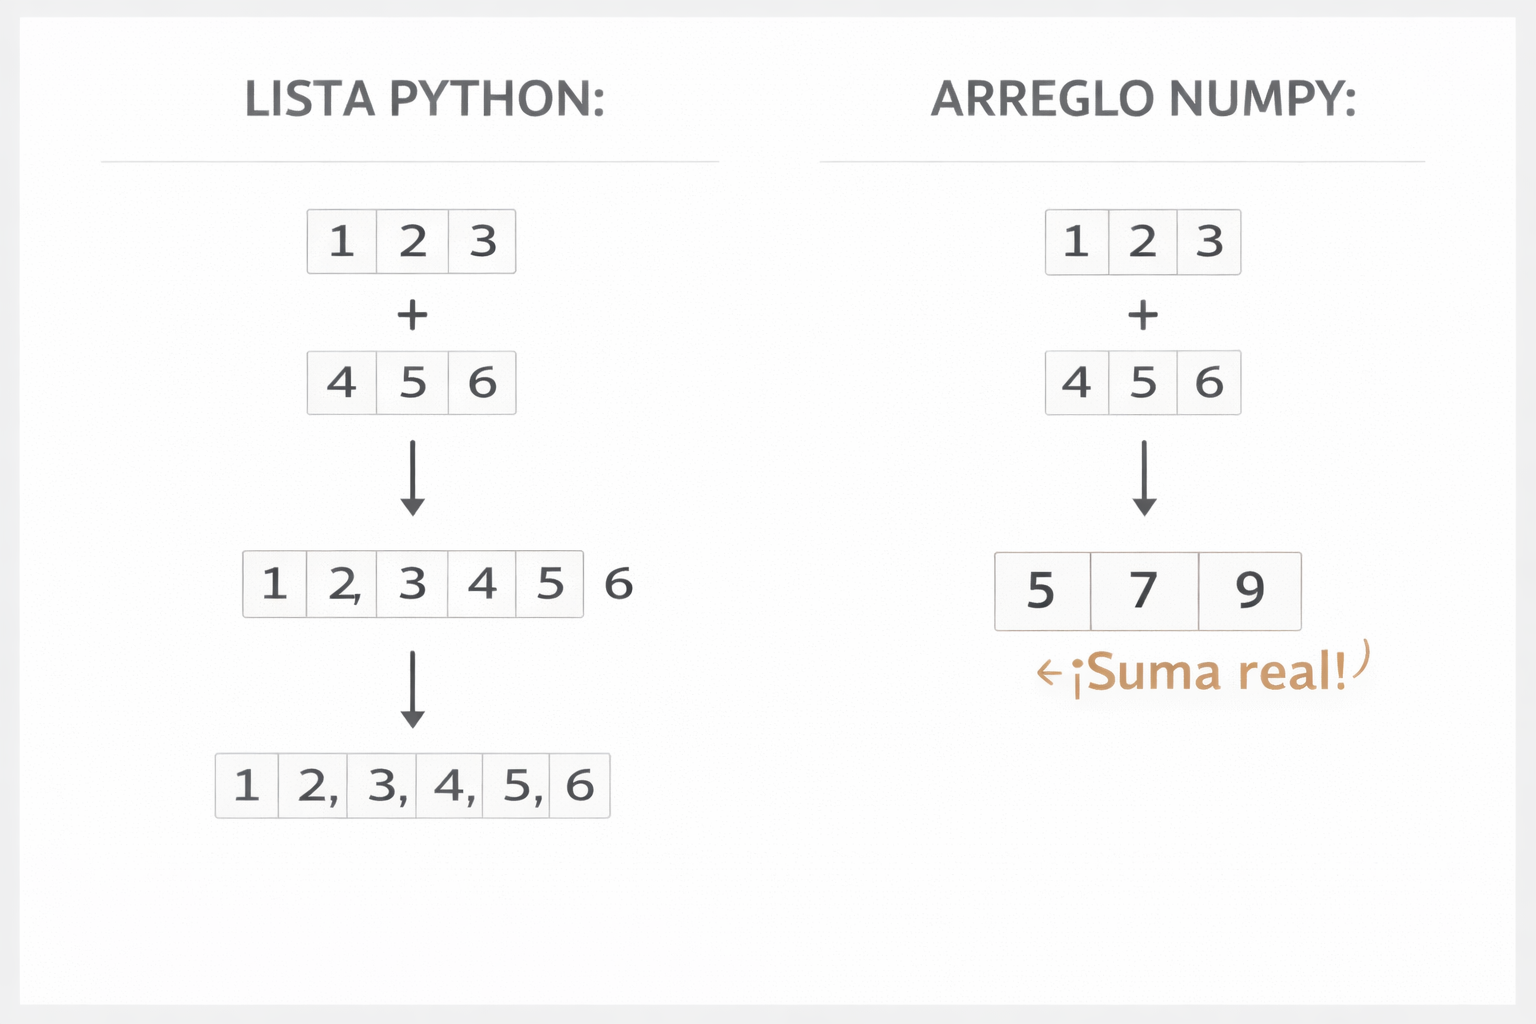Click cell 9 in the NumPy sum result
The height and width of the screenshot is (1024, 1536).
click(x=1250, y=590)
